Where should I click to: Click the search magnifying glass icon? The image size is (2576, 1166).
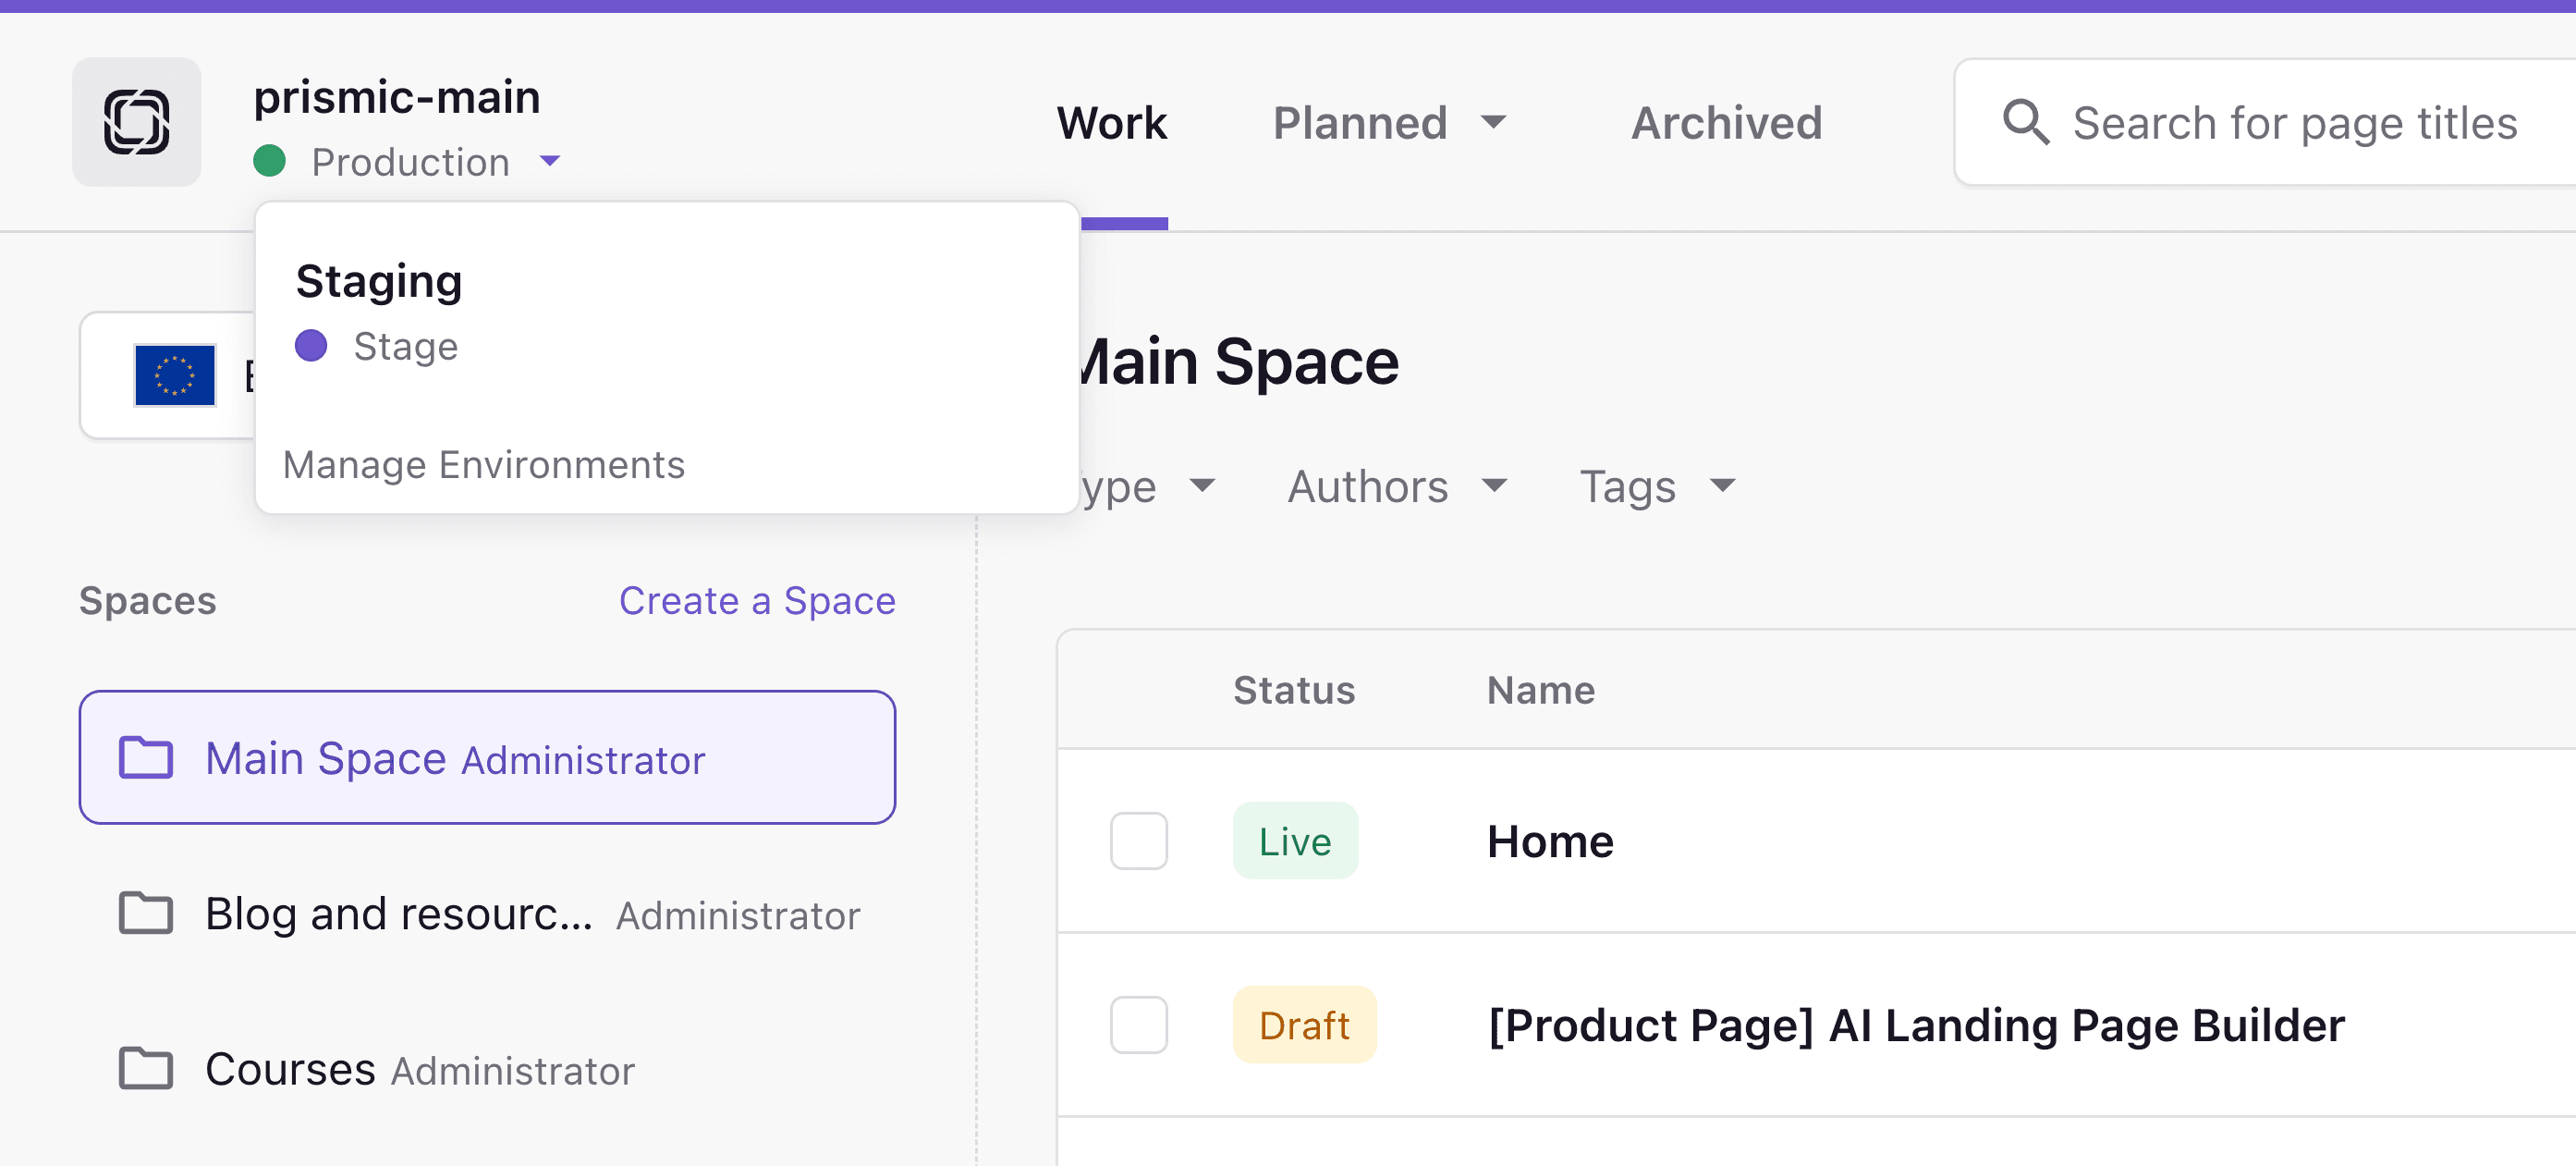(2026, 122)
